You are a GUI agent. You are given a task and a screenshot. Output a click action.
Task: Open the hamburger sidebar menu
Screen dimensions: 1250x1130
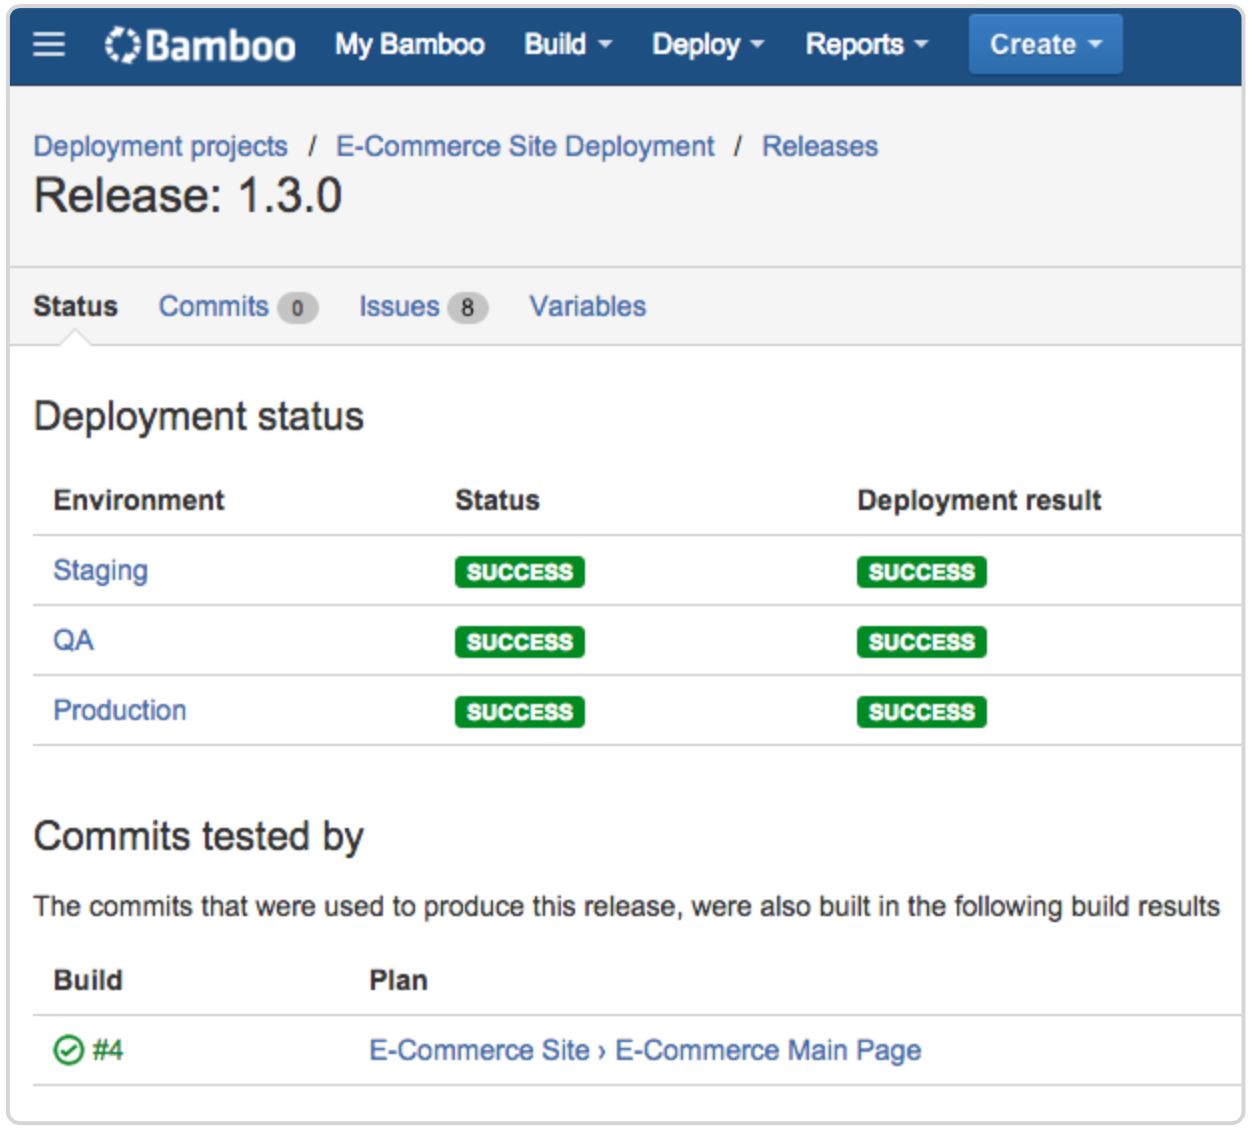tap(48, 44)
